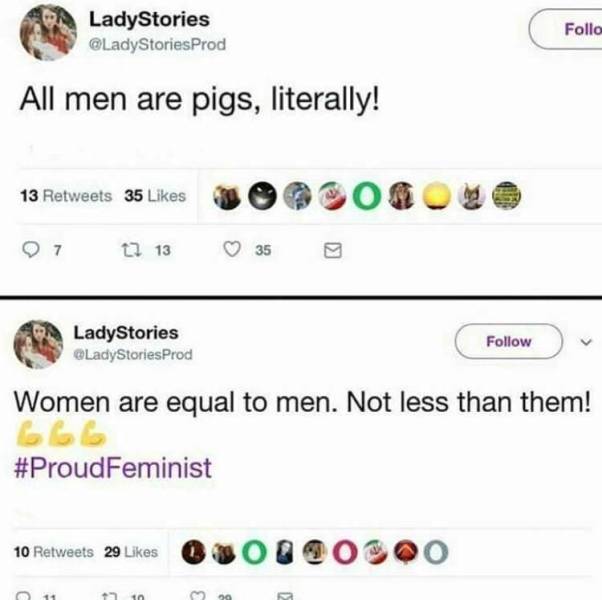Click the last liker avatar on the second tweet
The height and width of the screenshot is (600, 602).
pos(435,551)
